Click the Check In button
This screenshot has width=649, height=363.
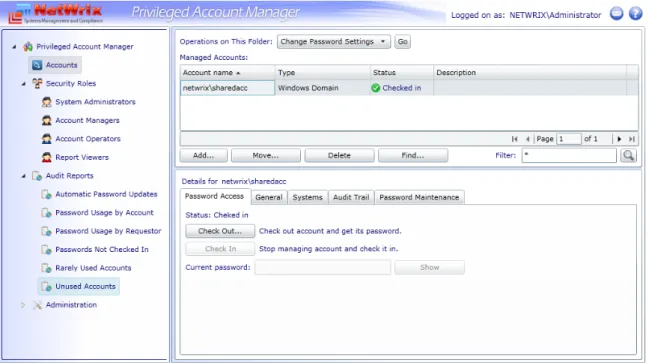220,249
